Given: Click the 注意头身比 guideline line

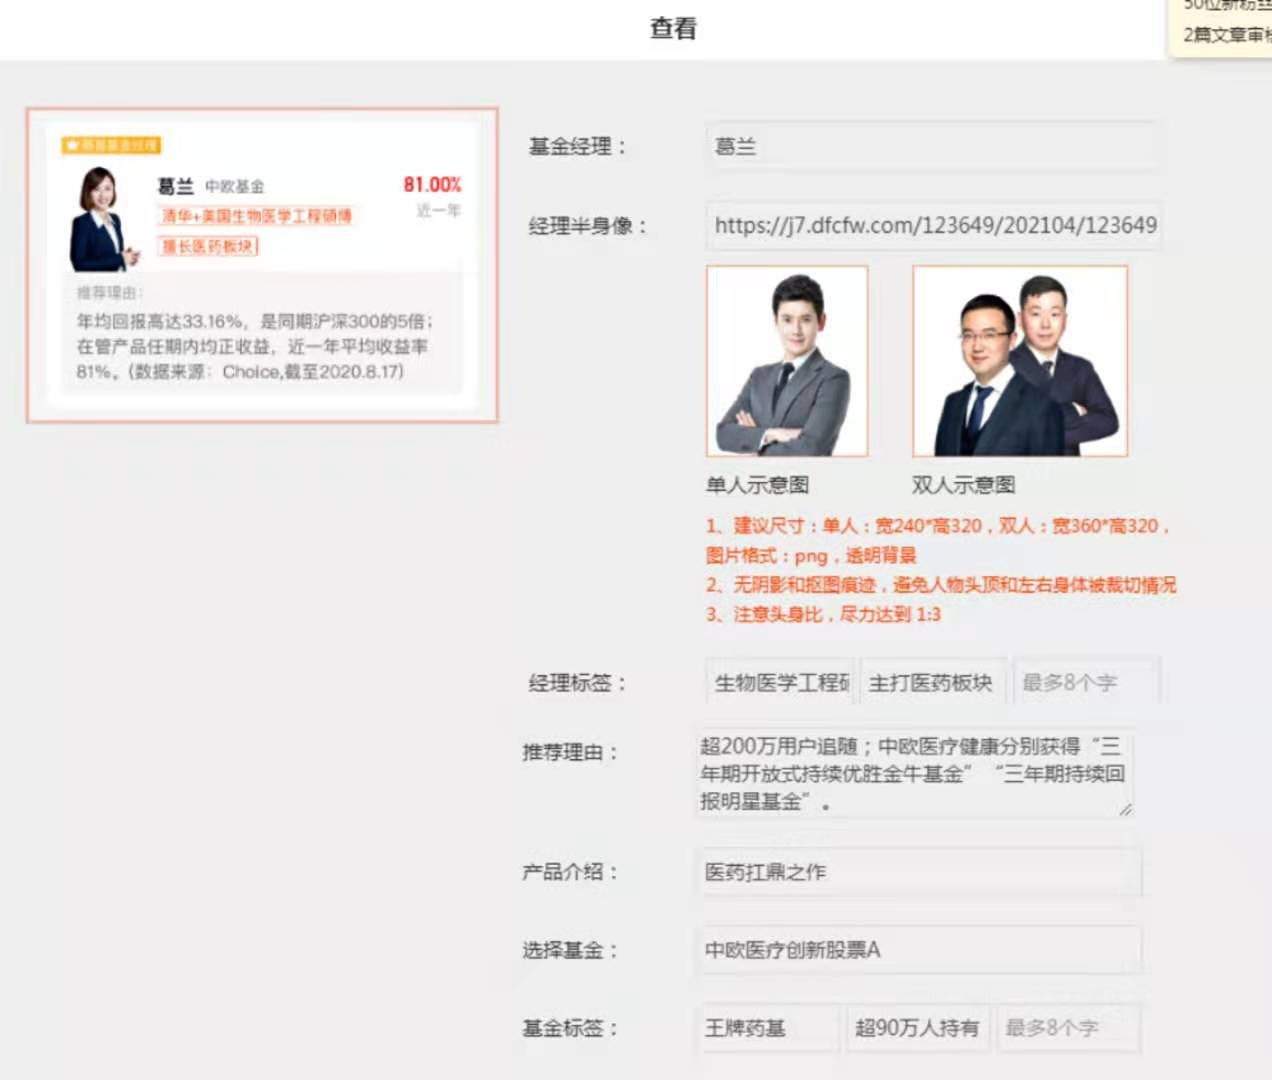Looking at the screenshot, I should pyautogui.click(x=823, y=614).
